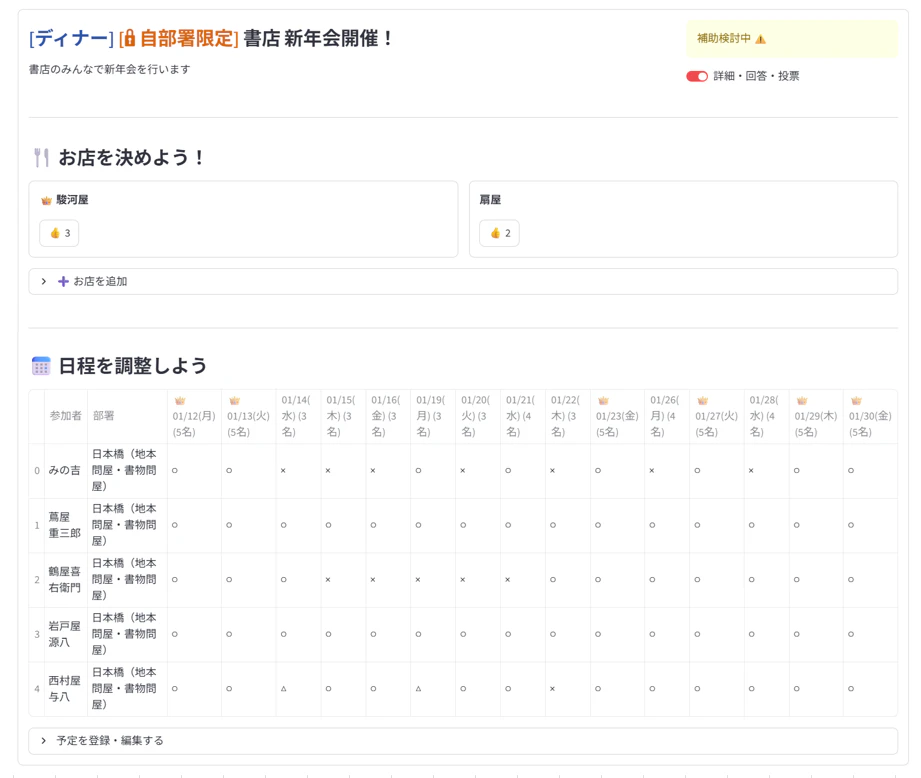Click the [ディナー] tag in title
The width and height of the screenshot is (921, 778).
tap(71, 39)
